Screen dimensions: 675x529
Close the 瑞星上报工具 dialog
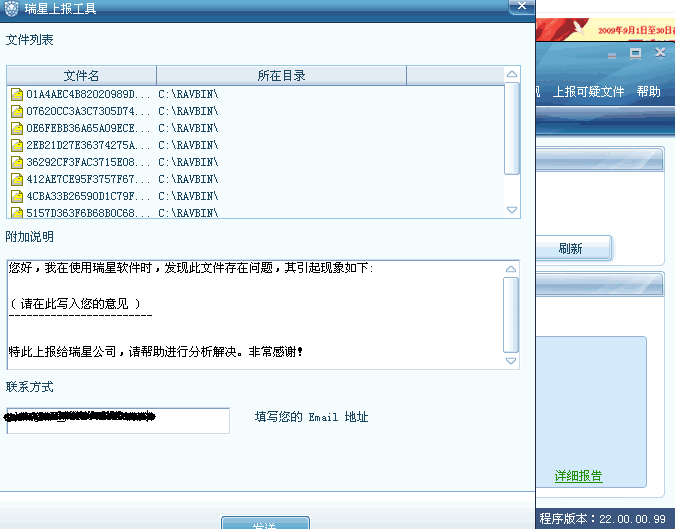522,6
